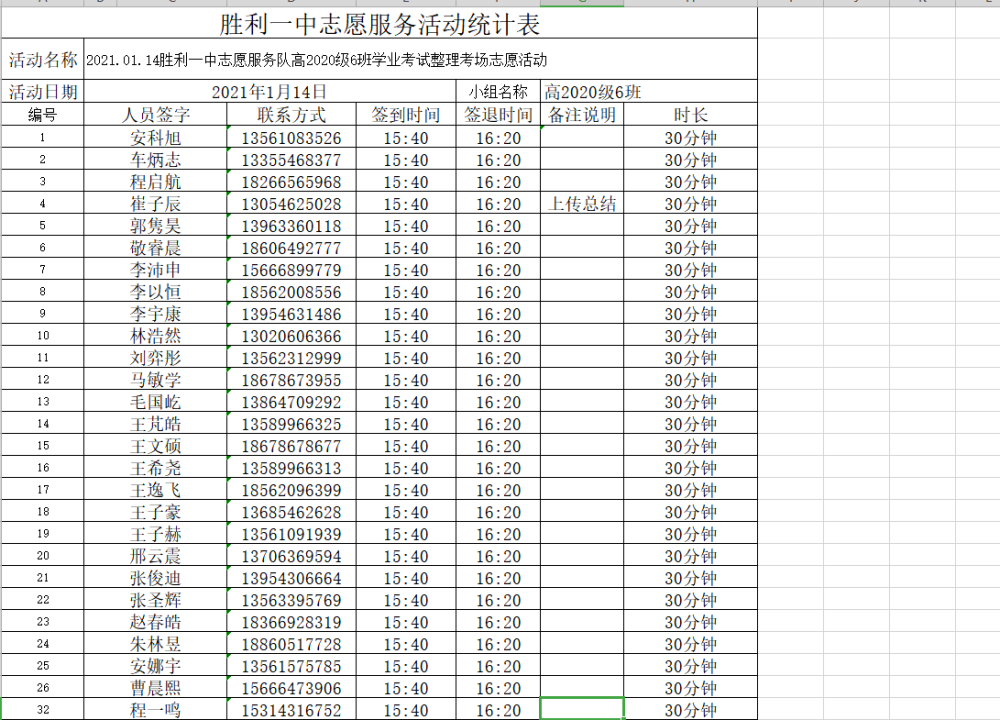Select phone number 13954631486
1000x720 pixels.
pos(291,313)
